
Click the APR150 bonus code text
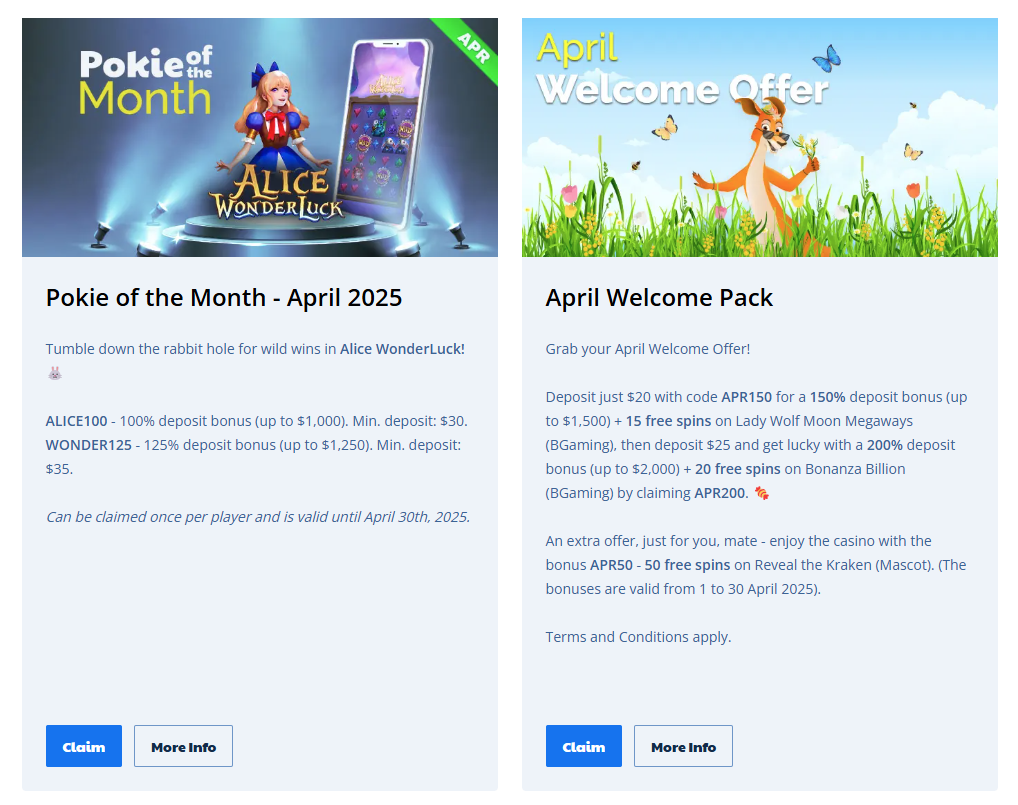pos(747,397)
